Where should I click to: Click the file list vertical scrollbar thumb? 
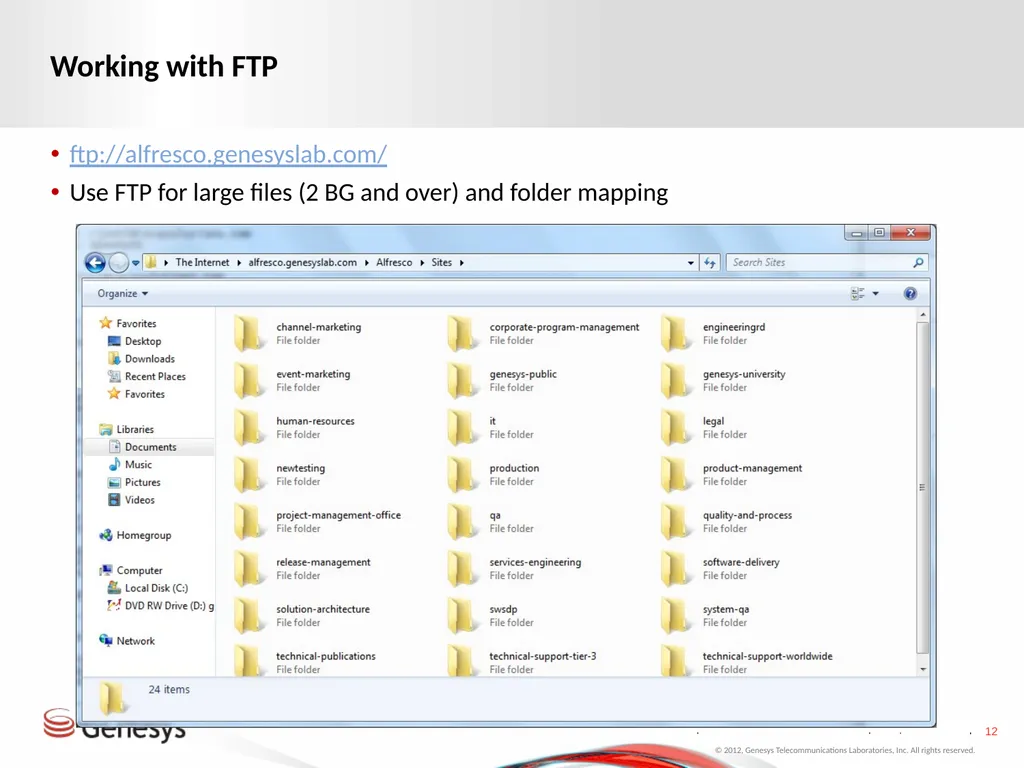[922, 487]
